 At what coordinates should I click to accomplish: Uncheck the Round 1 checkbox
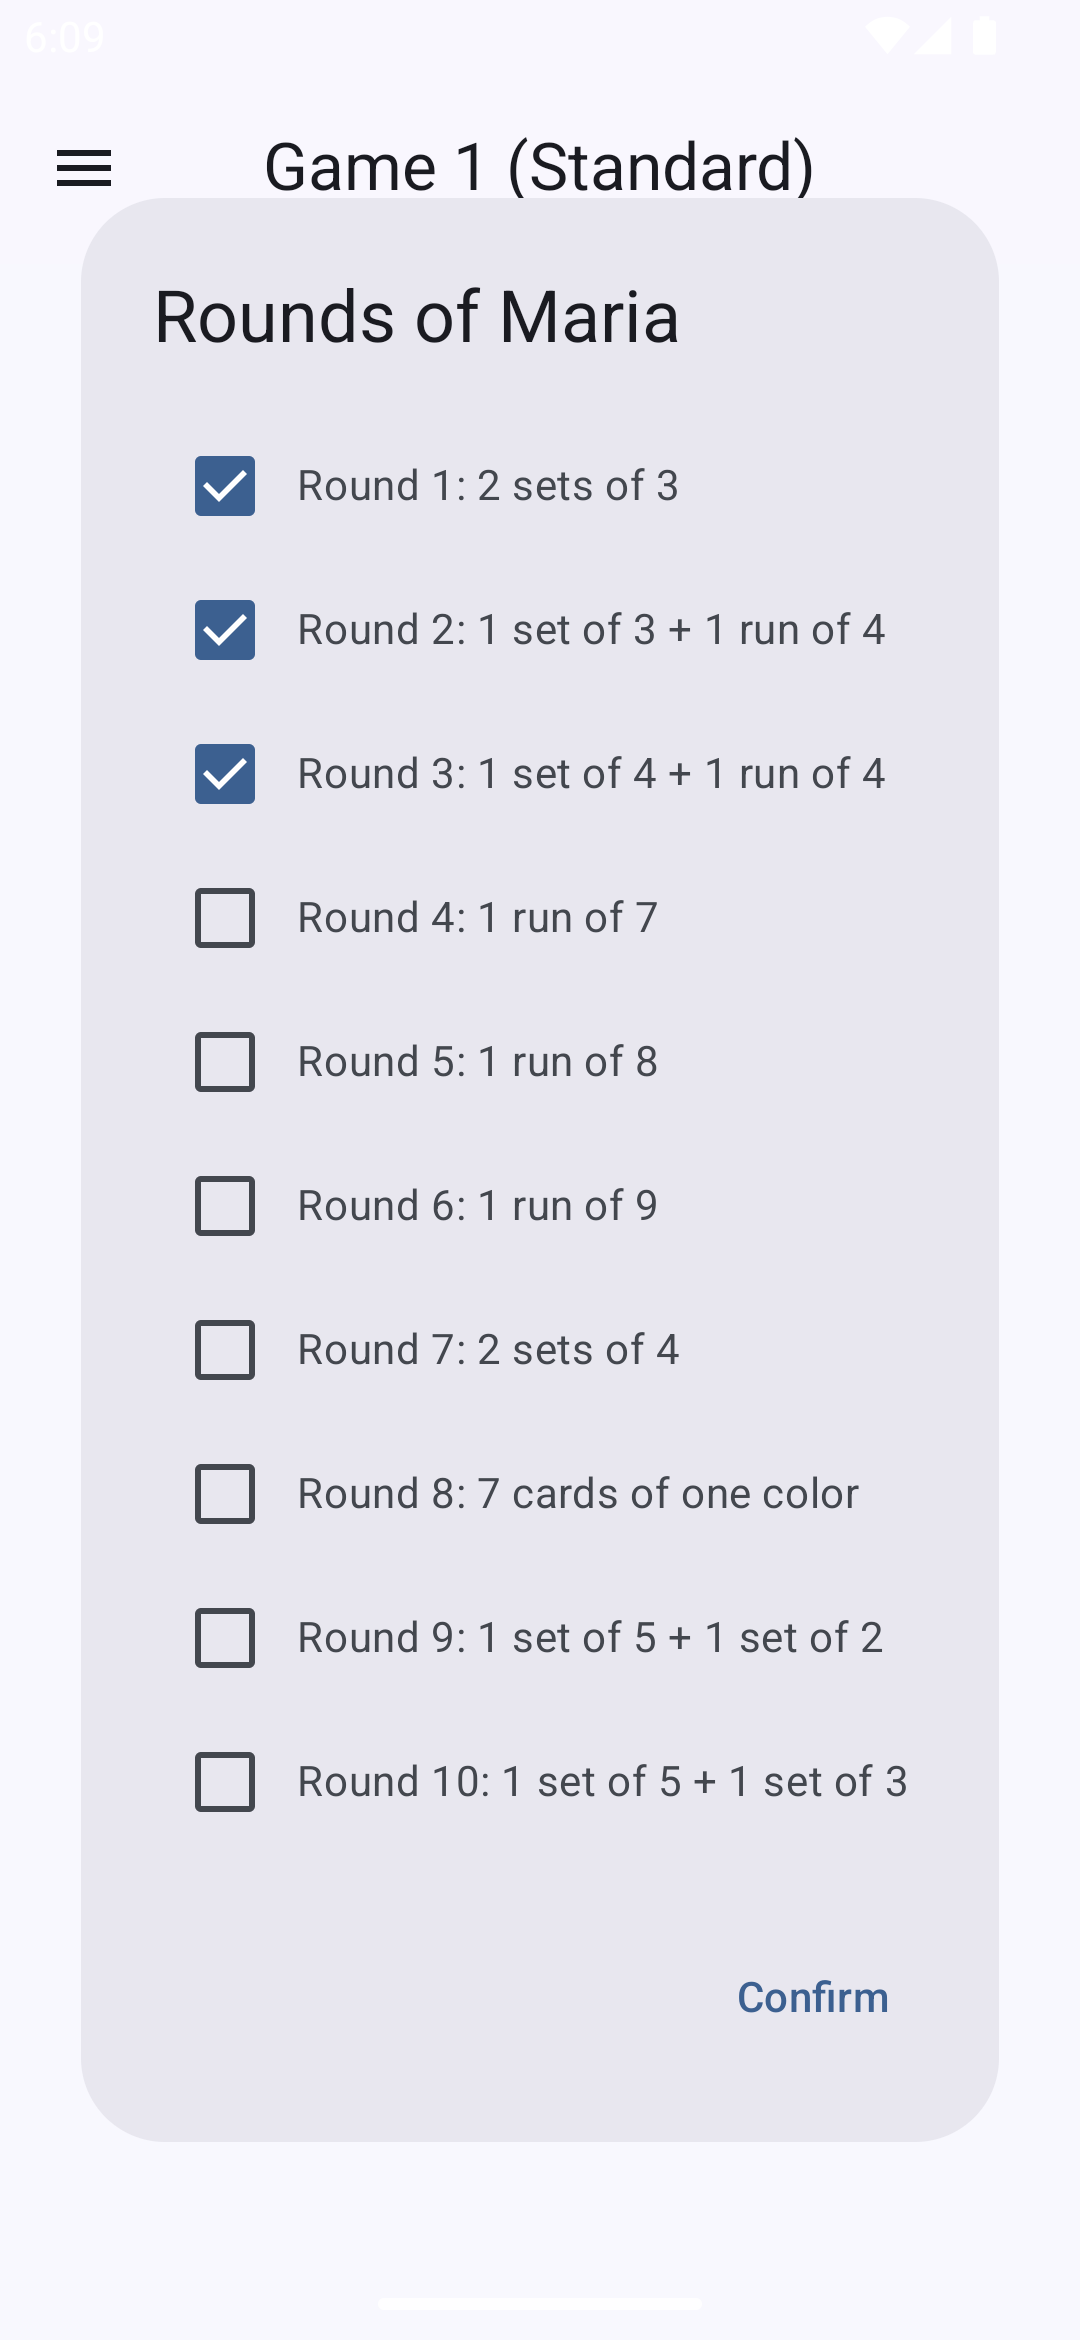point(225,486)
